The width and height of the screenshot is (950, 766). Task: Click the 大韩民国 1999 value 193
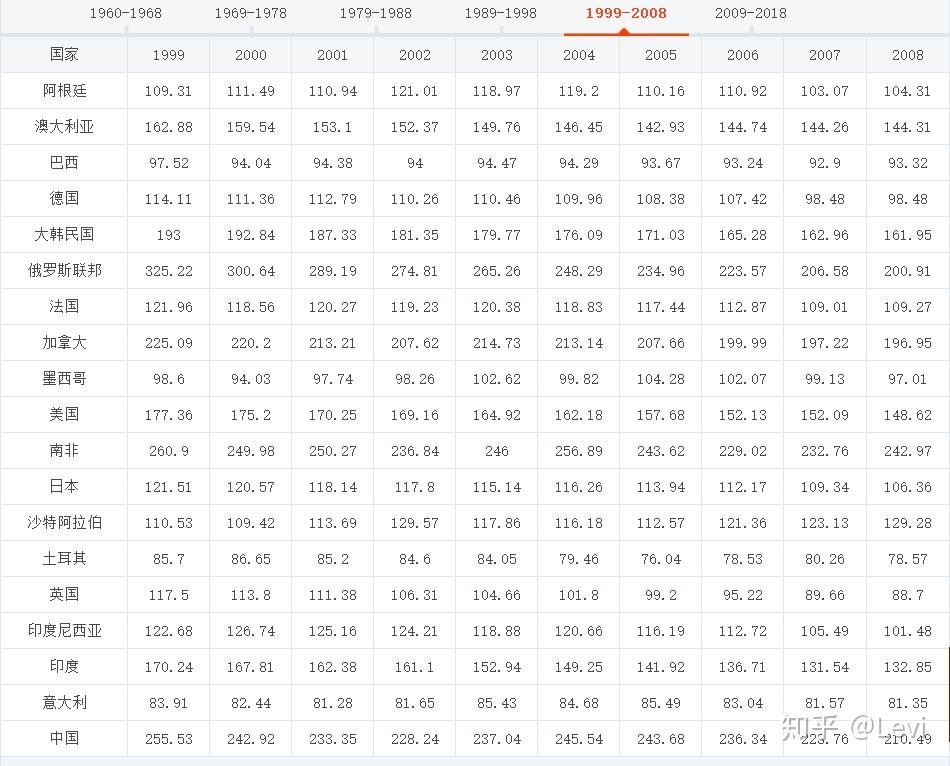pos(169,235)
